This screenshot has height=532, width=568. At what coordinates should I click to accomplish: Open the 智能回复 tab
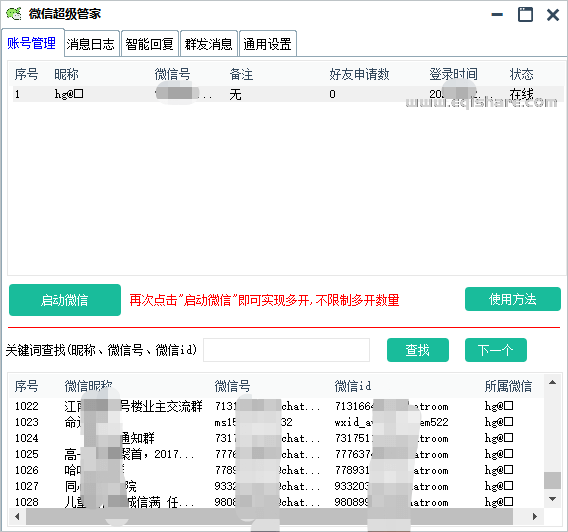click(x=149, y=44)
